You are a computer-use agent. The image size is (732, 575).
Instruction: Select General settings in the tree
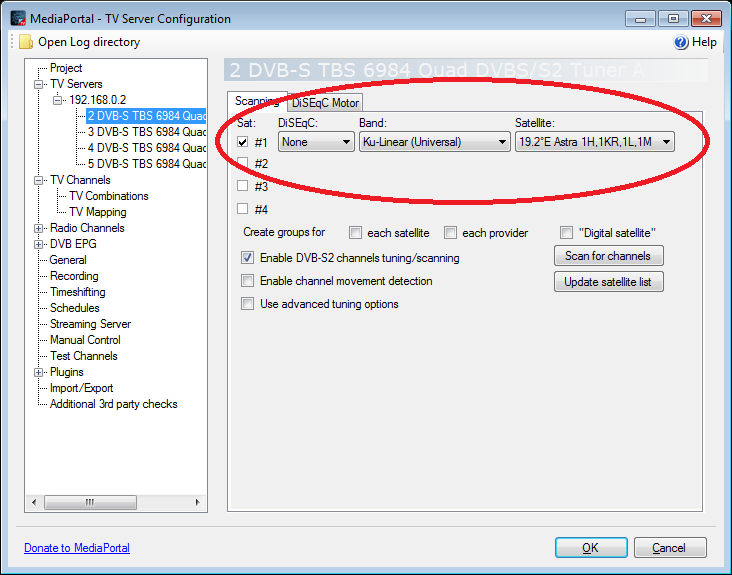pos(68,260)
